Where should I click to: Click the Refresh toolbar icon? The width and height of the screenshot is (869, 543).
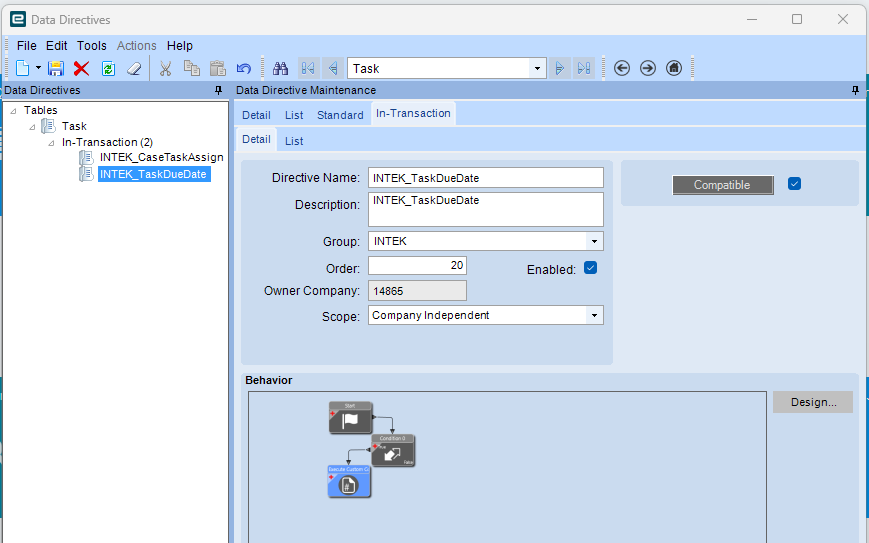point(108,68)
